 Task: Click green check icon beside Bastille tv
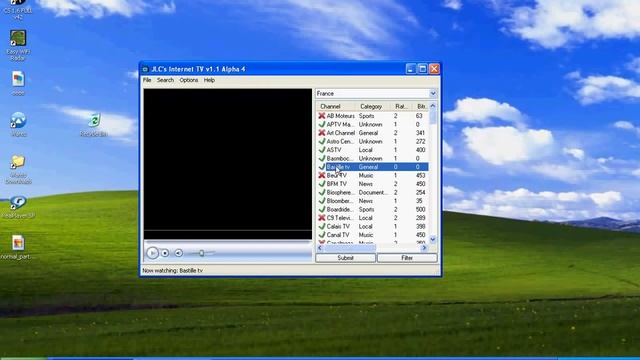point(322,167)
